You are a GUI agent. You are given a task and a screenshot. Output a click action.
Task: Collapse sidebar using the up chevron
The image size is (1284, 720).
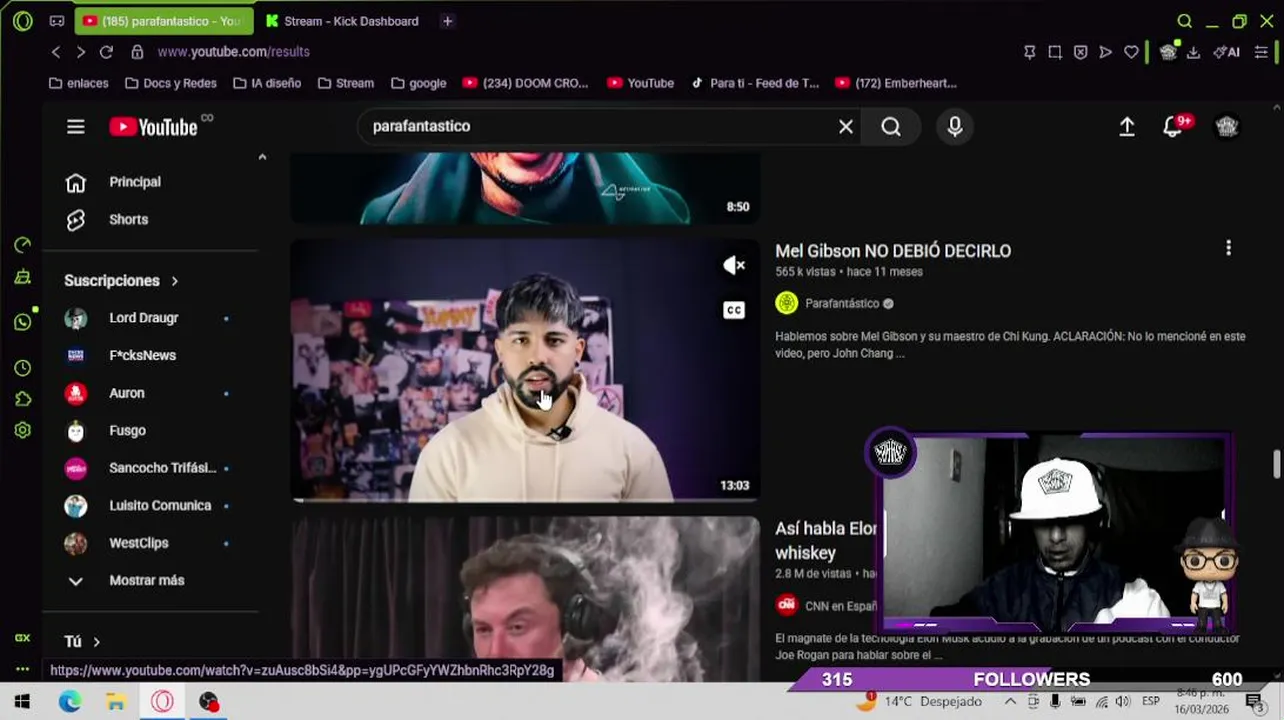(x=262, y=157)
